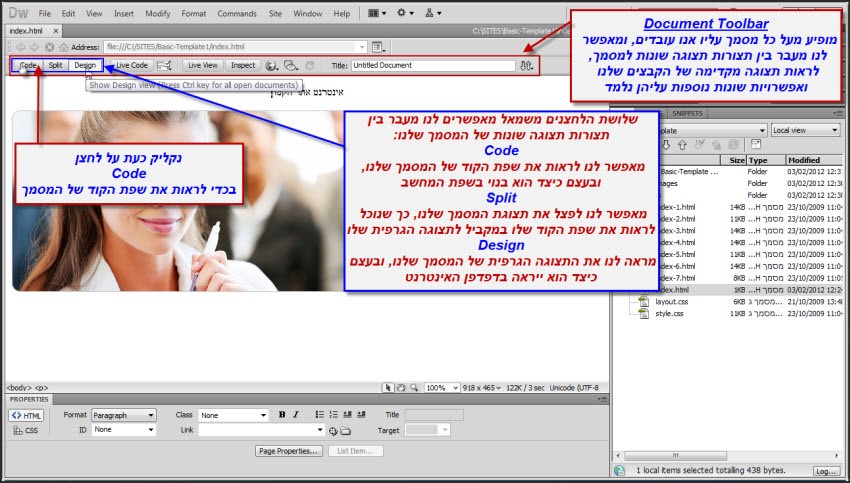850x483 pixels.
Task: Expand the Files panel view icon
Action: [756, 145]
